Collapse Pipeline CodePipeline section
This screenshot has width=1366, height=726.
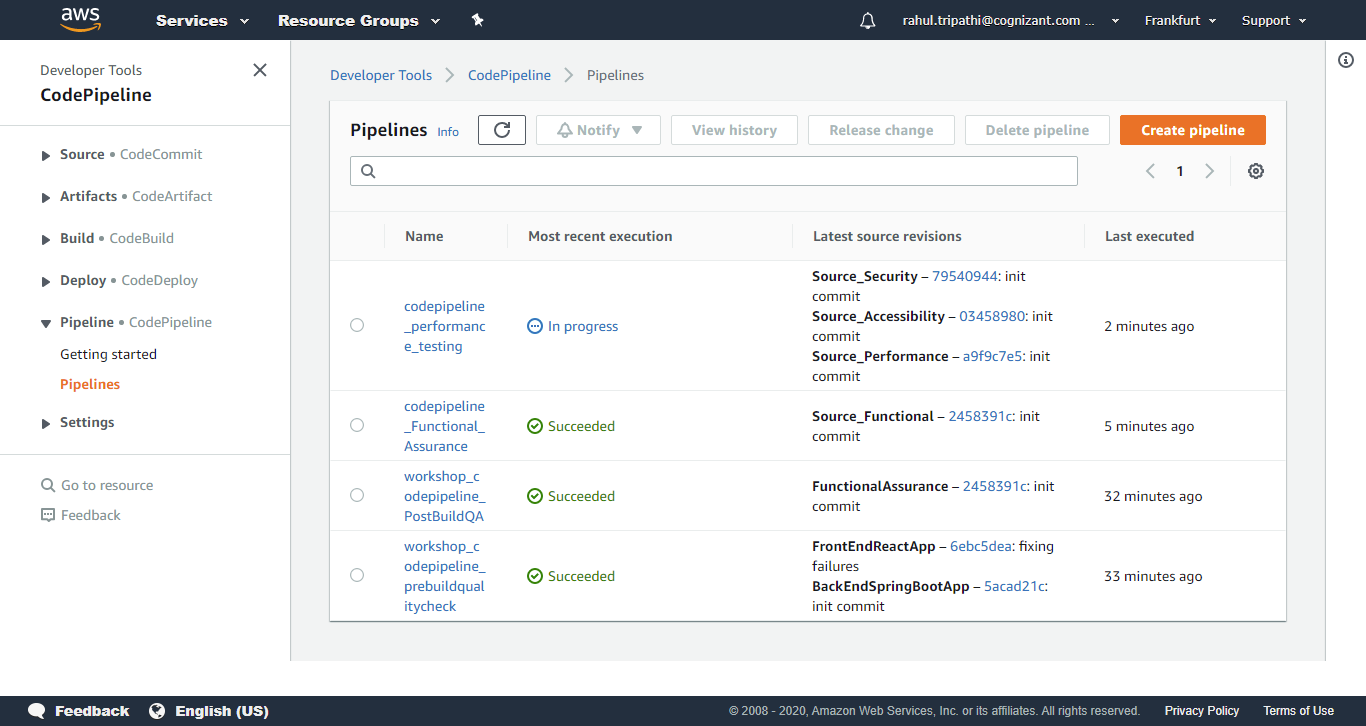click(x=46, y=323)
